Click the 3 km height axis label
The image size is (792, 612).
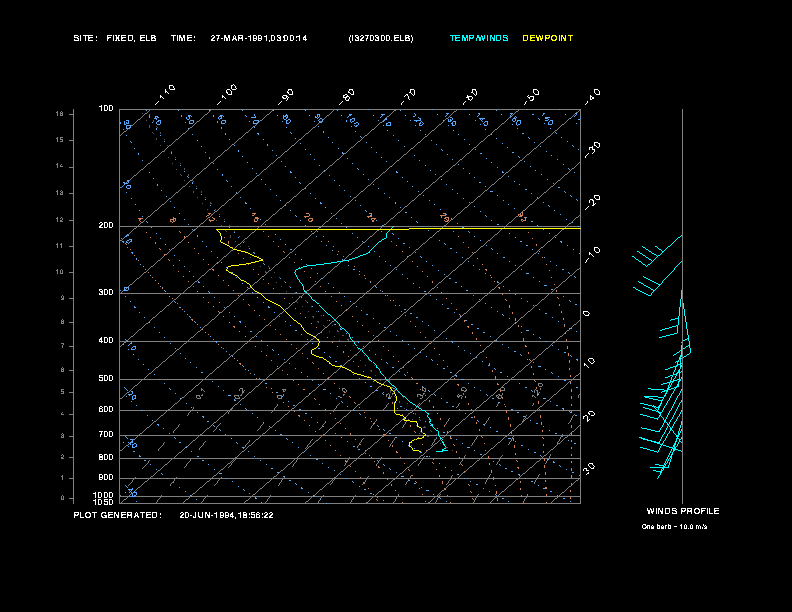63,436
